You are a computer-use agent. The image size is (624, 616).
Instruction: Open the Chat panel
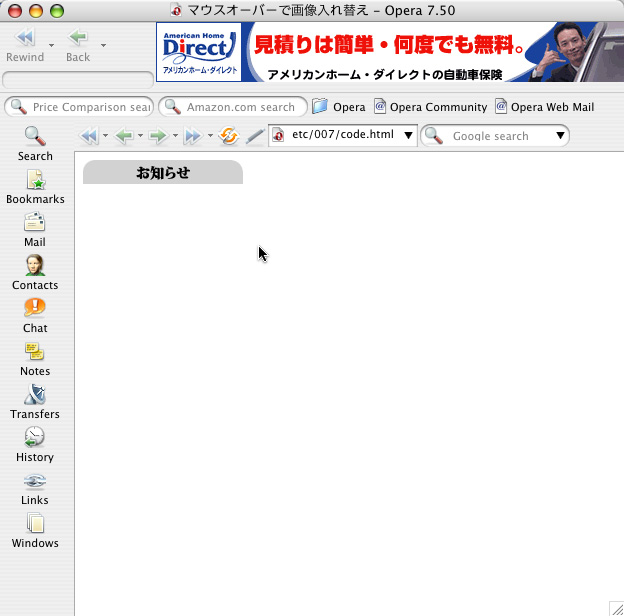pos(35,316)
